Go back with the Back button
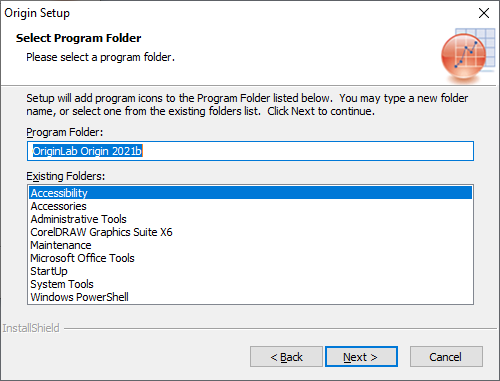This screenshot has width=500, height=381. tap(286, 357)
